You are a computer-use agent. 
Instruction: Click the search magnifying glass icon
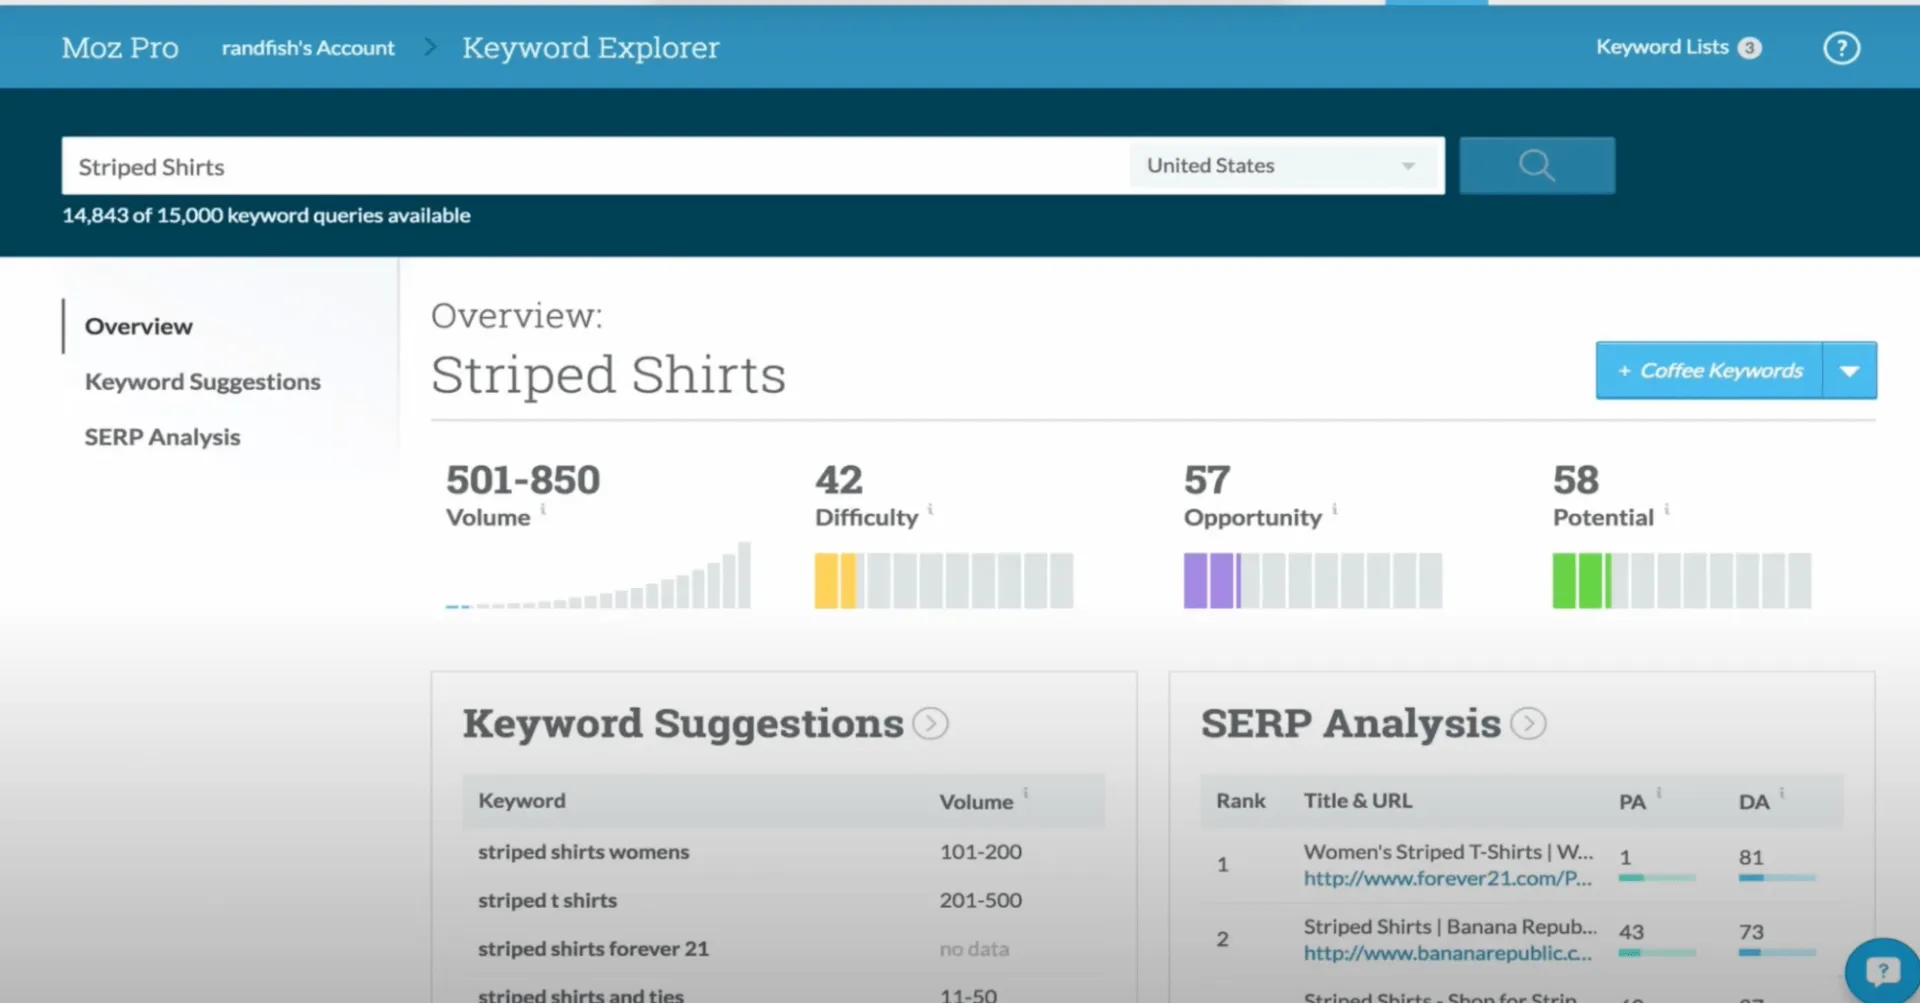(1537, 165)
